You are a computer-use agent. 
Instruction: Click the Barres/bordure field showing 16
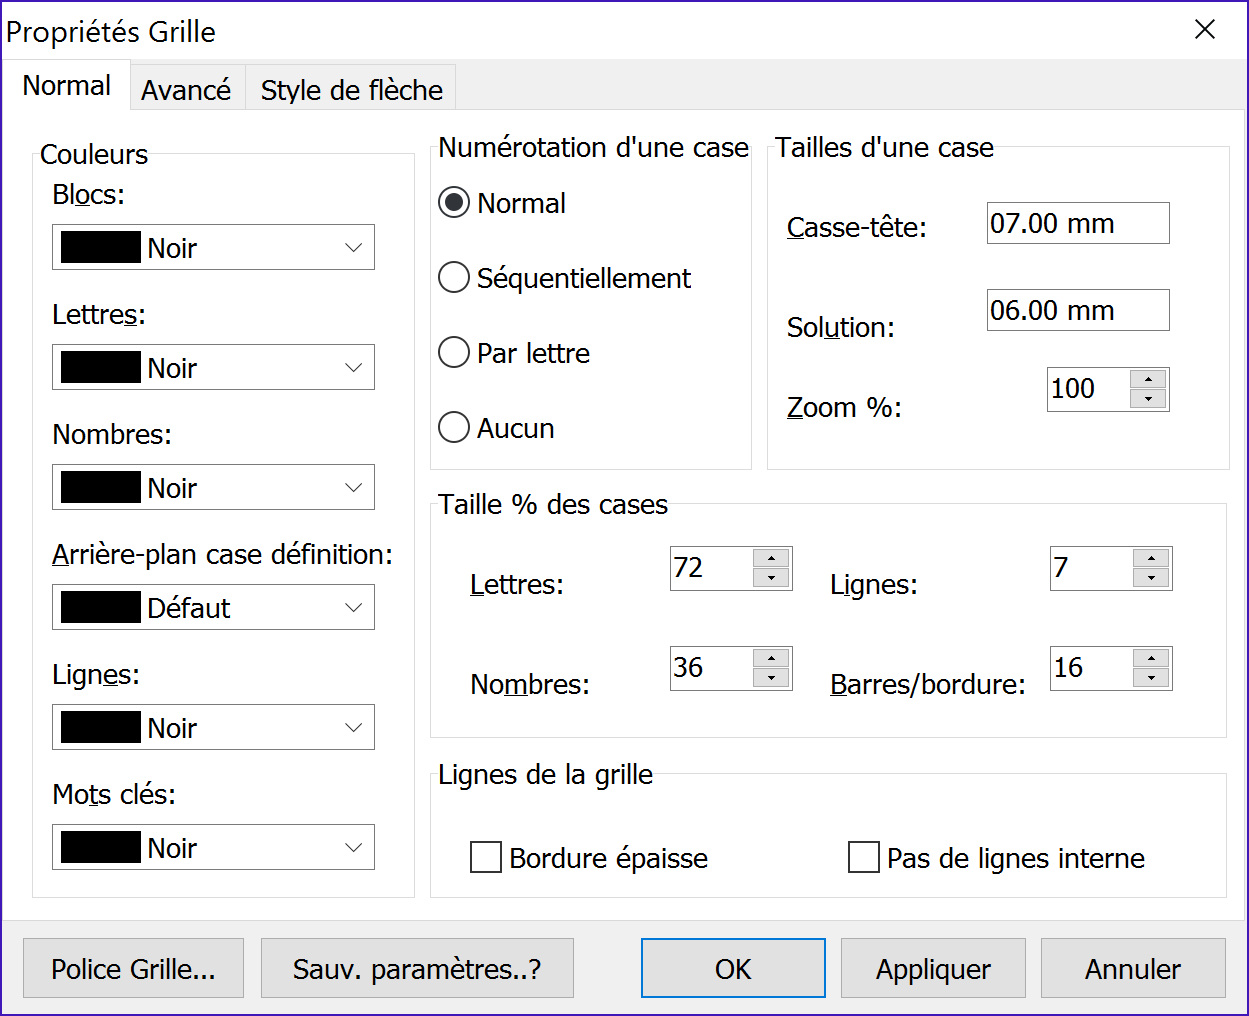click(x=1091, y=668)
